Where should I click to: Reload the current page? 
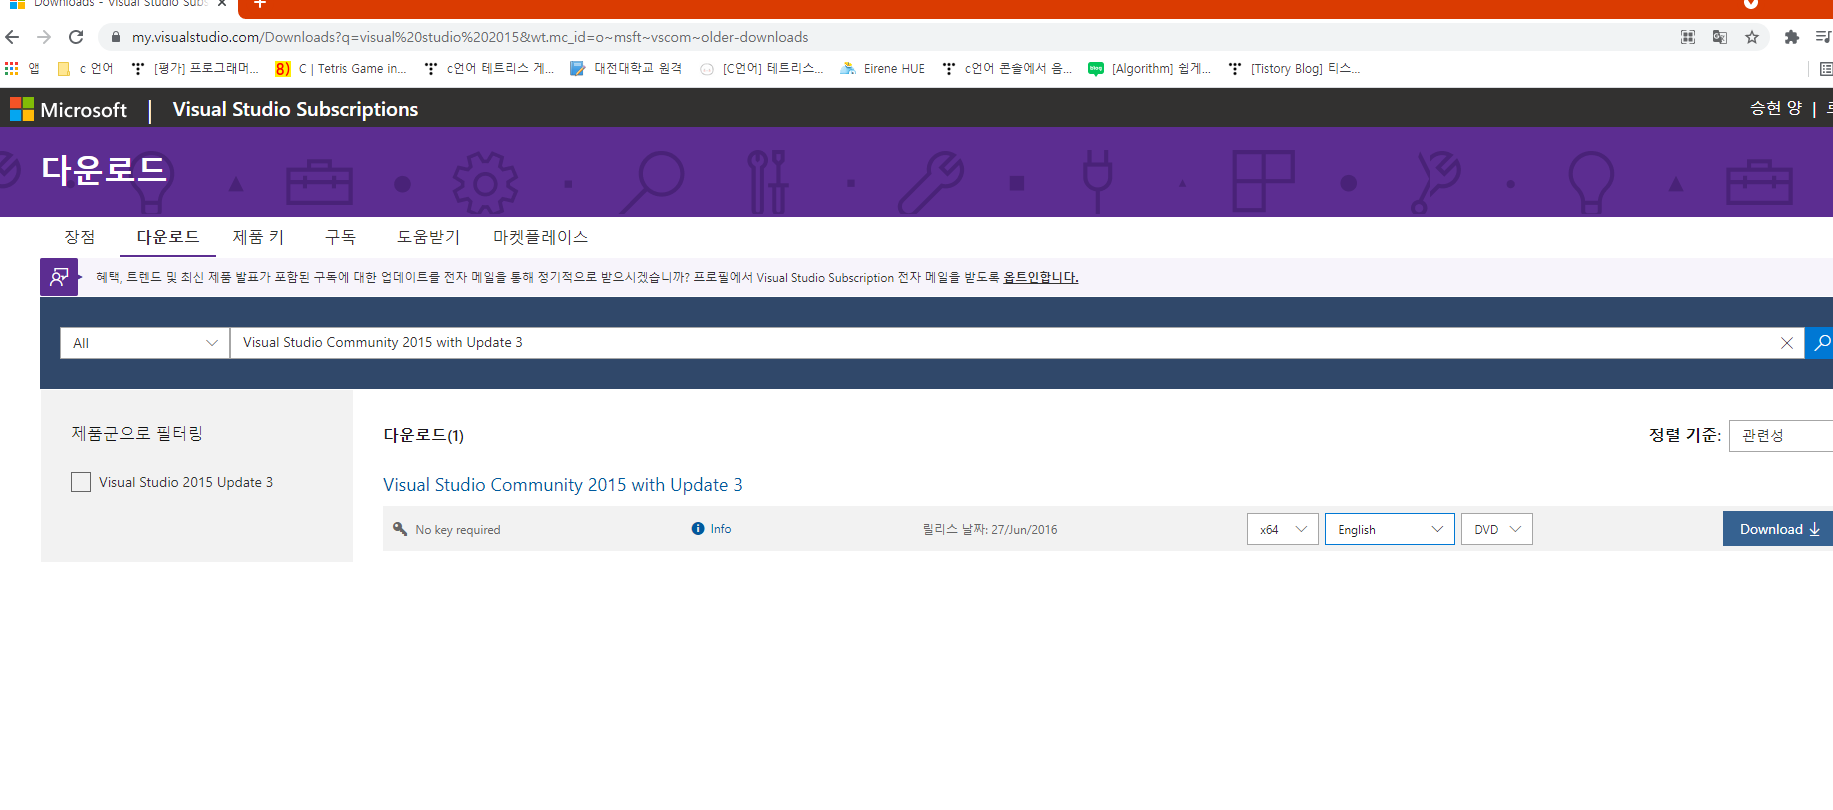(76, 37)
